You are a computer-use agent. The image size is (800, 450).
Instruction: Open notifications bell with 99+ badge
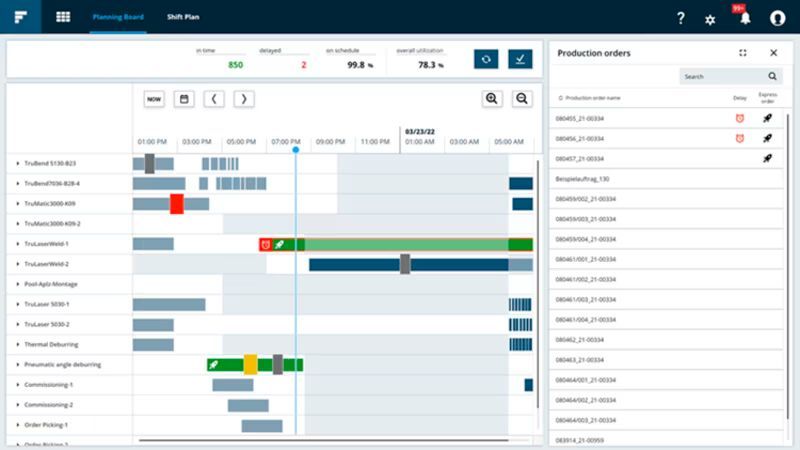(744, 17)
